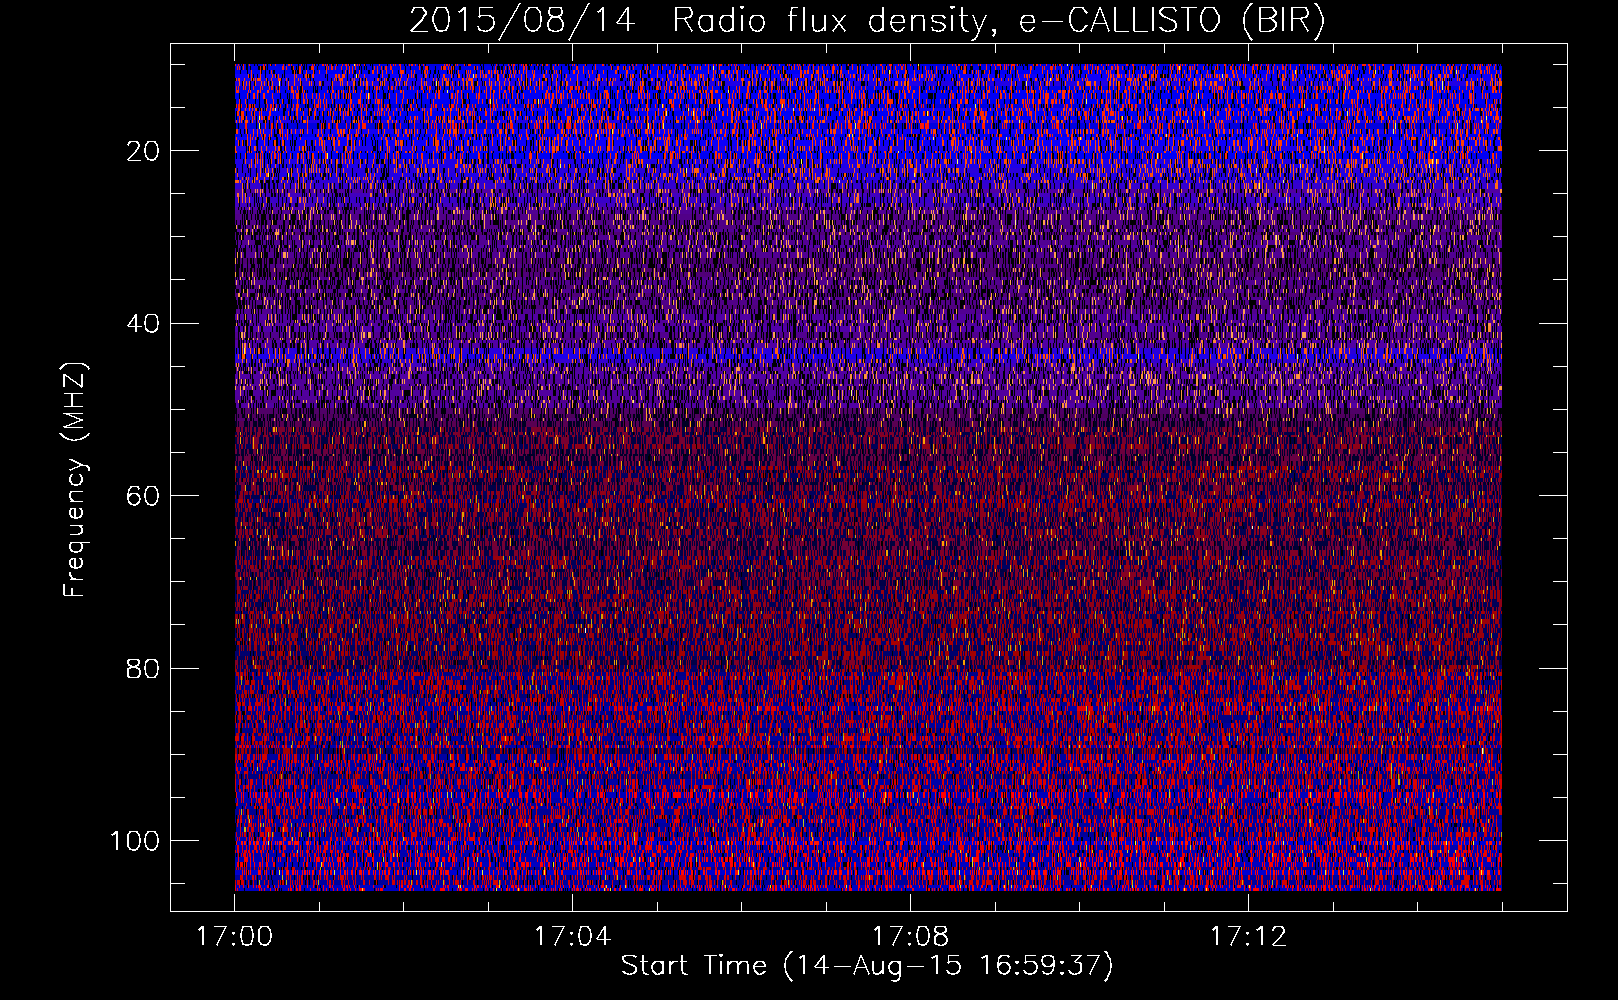
Task: Select the 80 MHz frequency tick label
Action: click(143, 668)
